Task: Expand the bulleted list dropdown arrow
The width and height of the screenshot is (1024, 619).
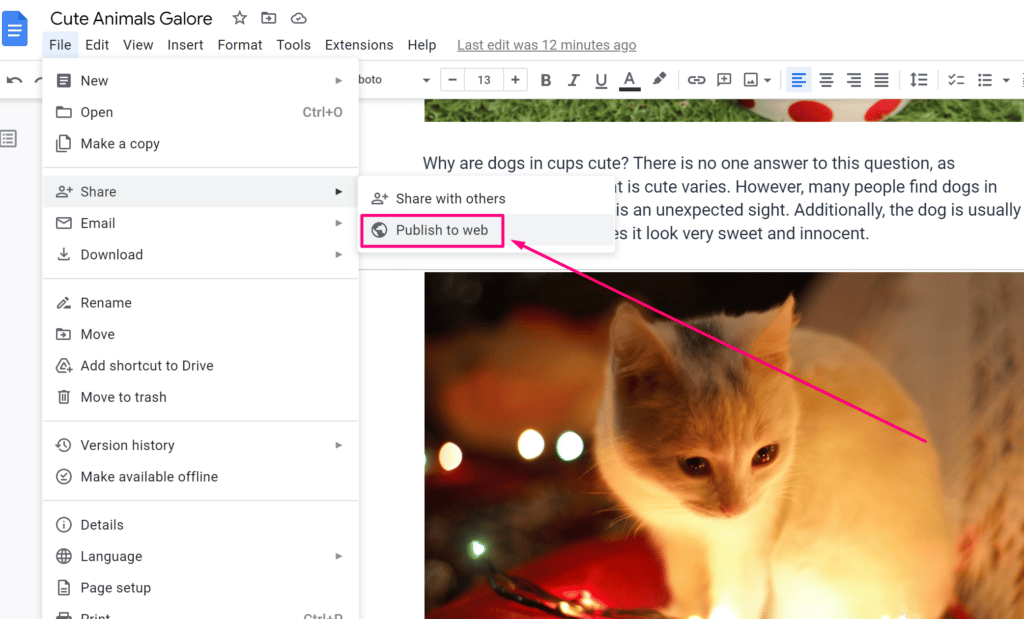Action: coord(1006,80)
